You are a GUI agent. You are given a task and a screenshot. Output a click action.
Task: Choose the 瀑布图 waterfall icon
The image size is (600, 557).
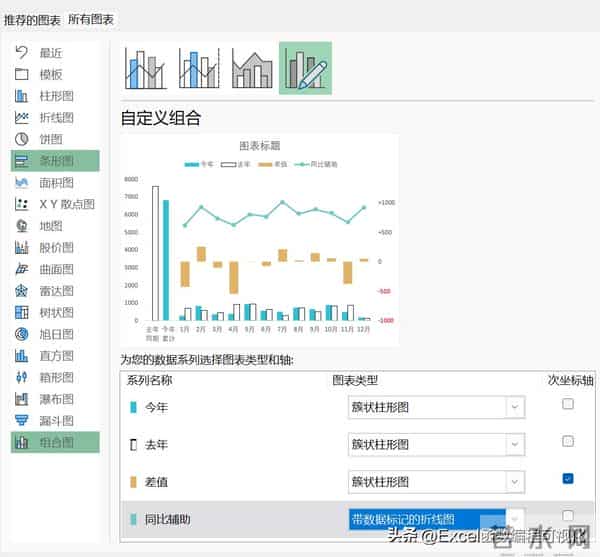[21, 399]
